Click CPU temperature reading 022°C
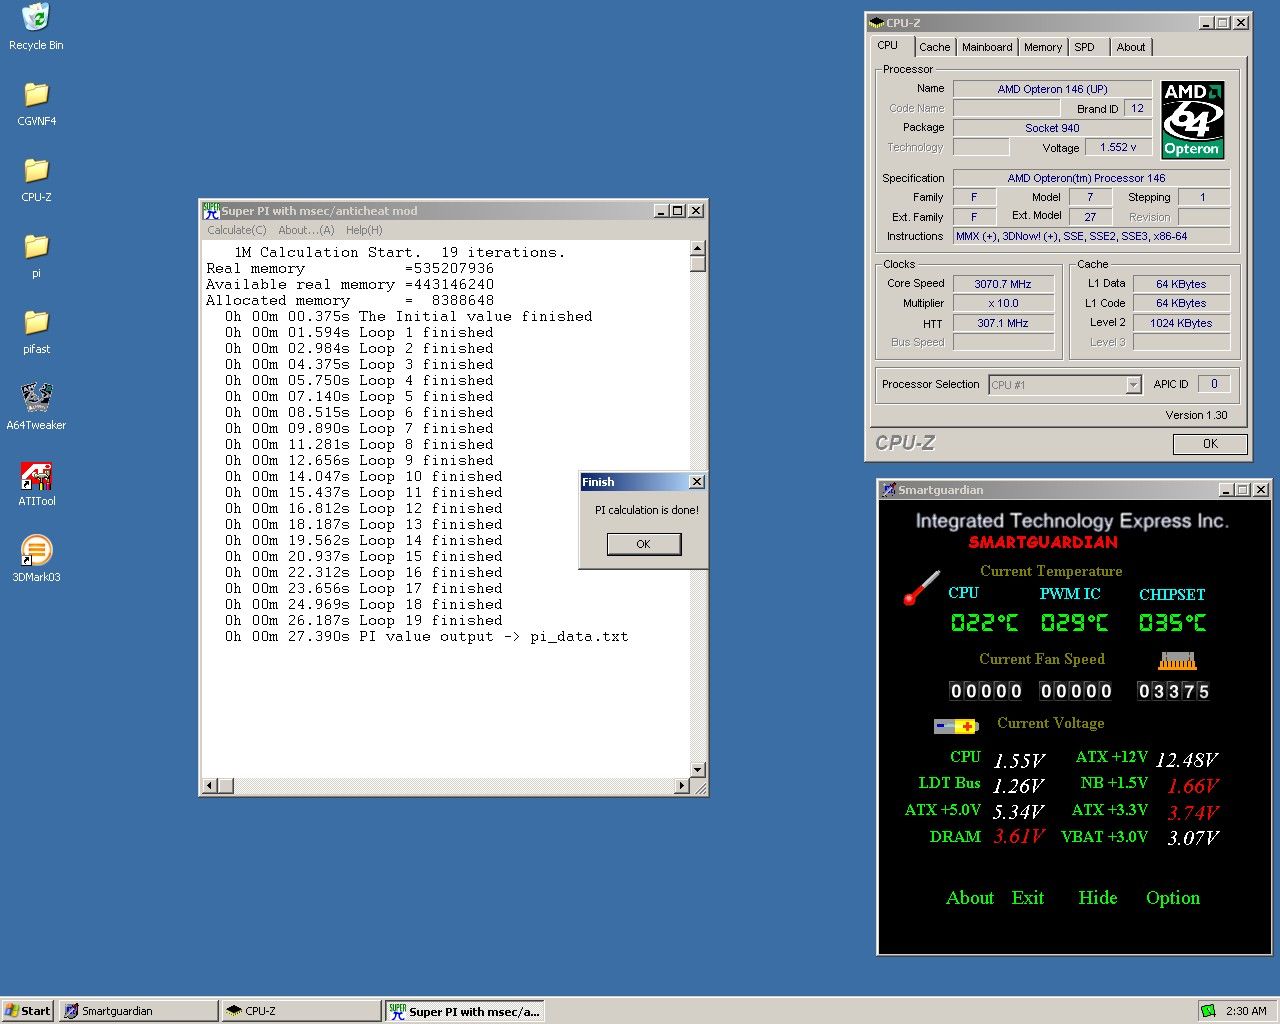The height and width of the screenshot is (1024, 1280). tap(984, 623)
